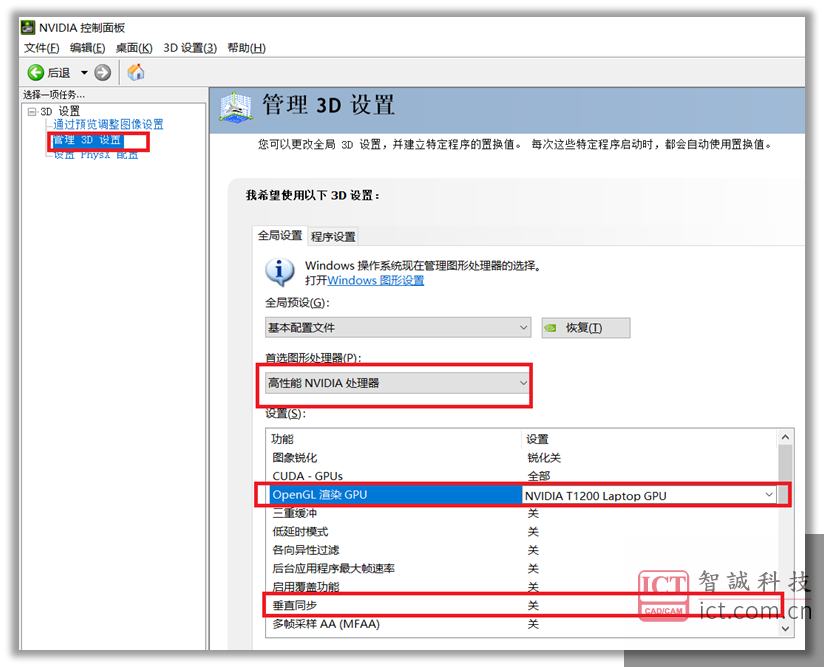824x667 pixels.
Task: Open the 帮助 menu
Action: 245,47
